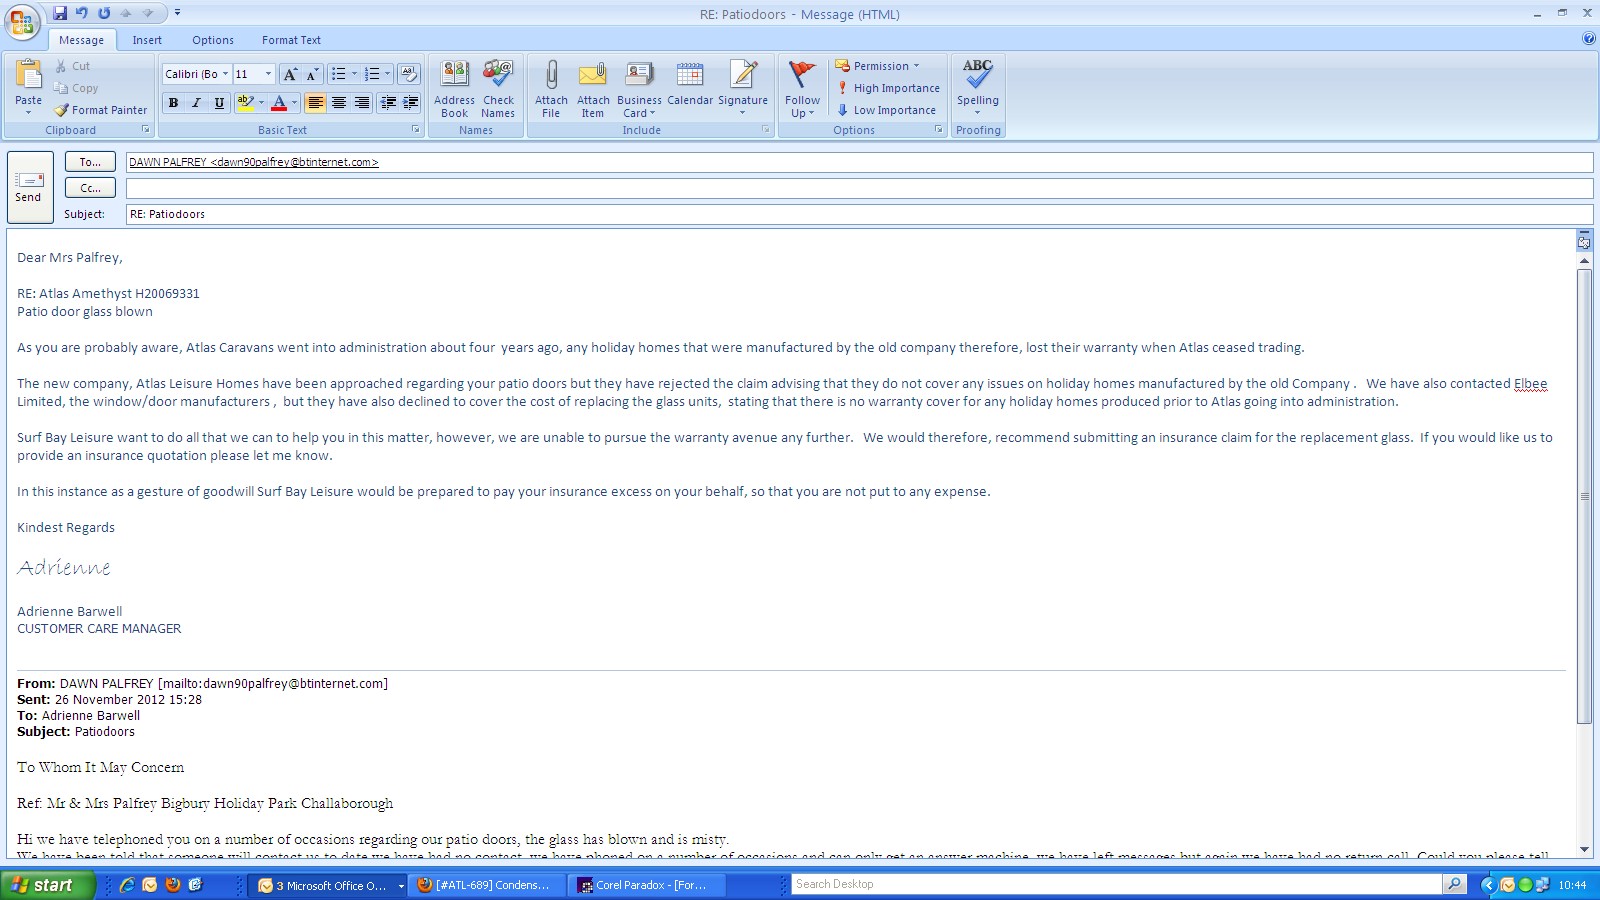Attach a file to the message
The height and width of the screenshot is (900, 1600).
tap(551, 89)
